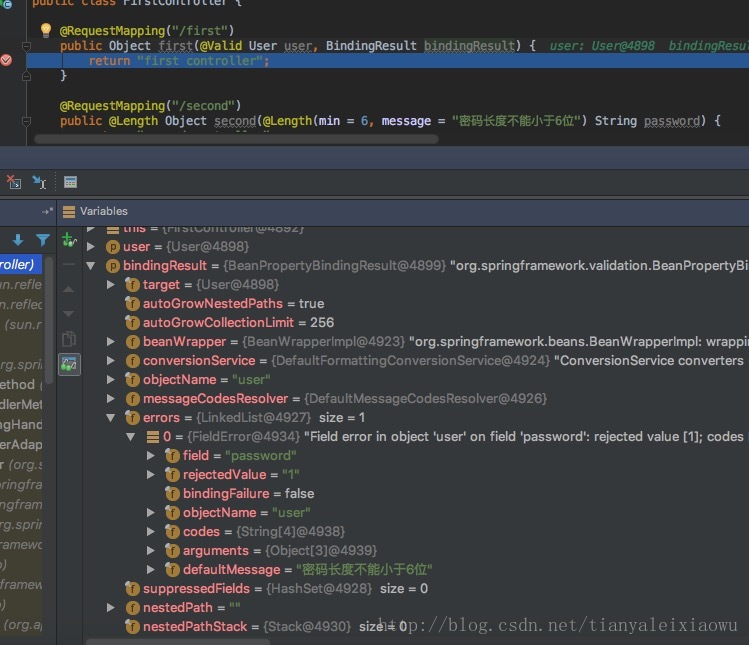749x645 pixels.
Task: Collapse the FieldError element 0 node
Action: [131, 437]
